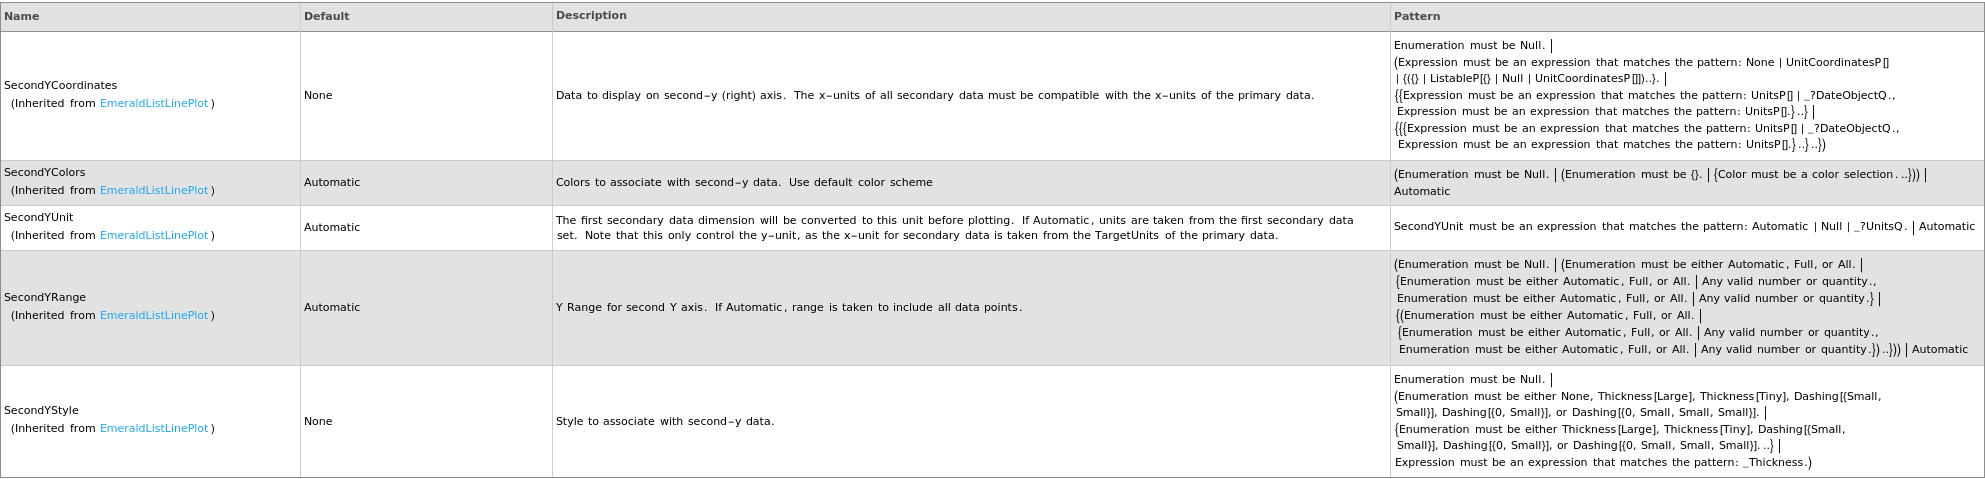Click the None default value for SecondYCoordinates
The width and height of the screenshot is (1985, 479).
point(318,96)
